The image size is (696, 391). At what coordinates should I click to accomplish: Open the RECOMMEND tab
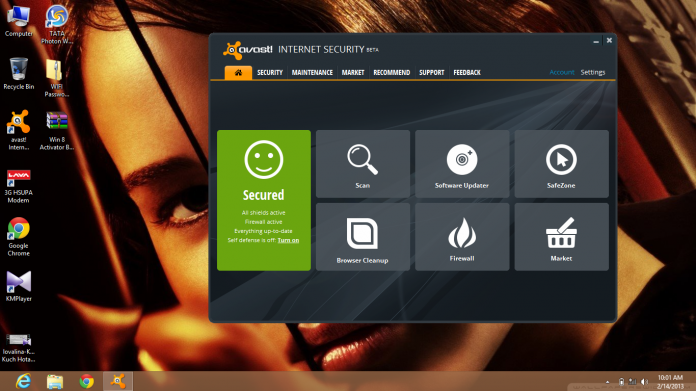[392, 72]
